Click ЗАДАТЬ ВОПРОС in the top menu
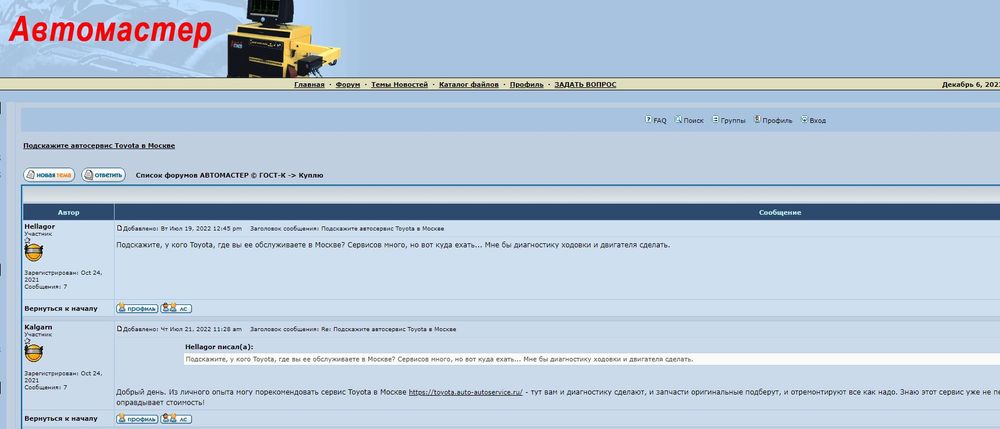The height and width of the screenshot is (429, 1000). pos(585,84)
